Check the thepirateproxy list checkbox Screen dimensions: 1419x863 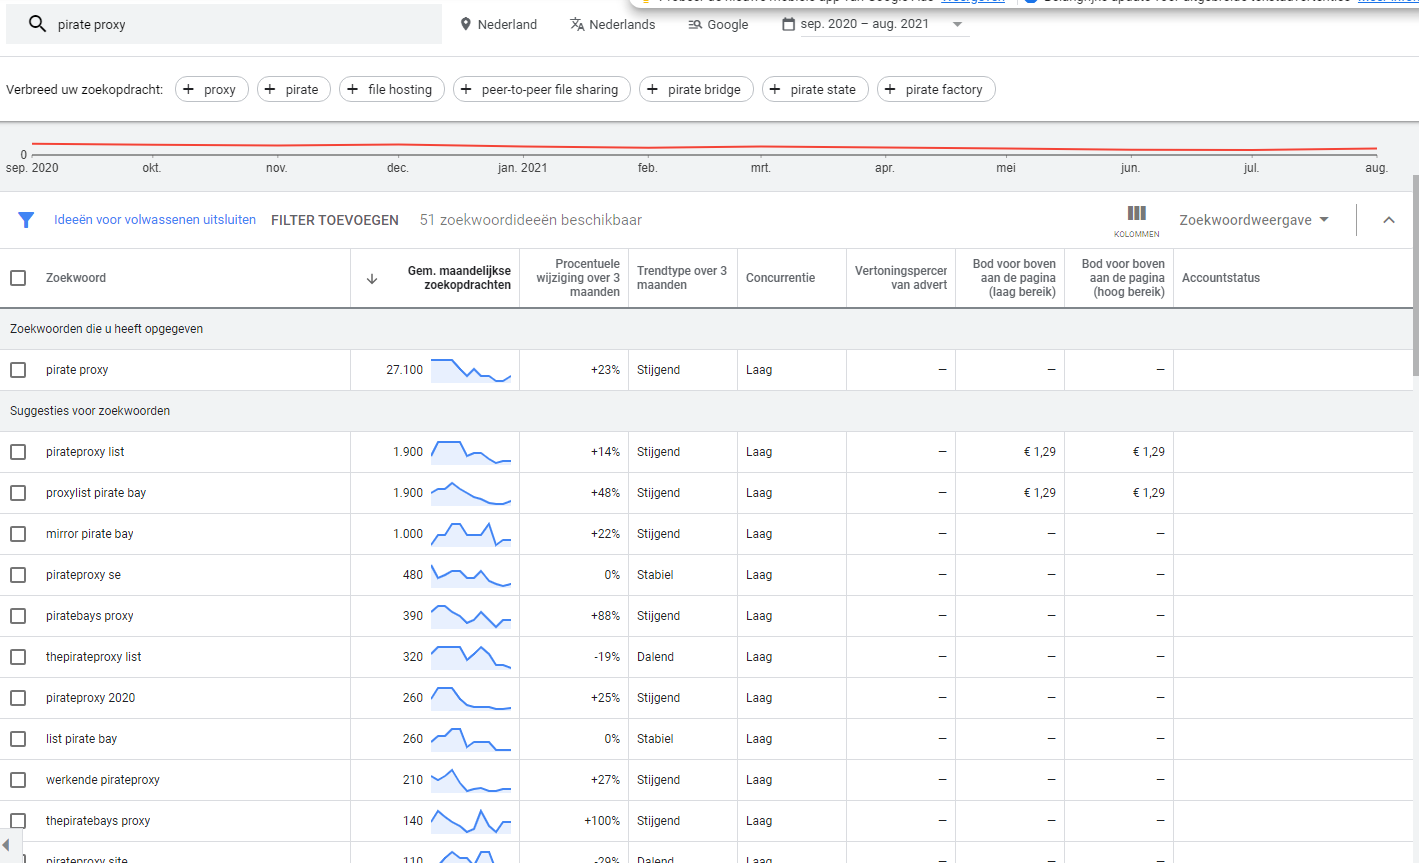coord(18,657)
